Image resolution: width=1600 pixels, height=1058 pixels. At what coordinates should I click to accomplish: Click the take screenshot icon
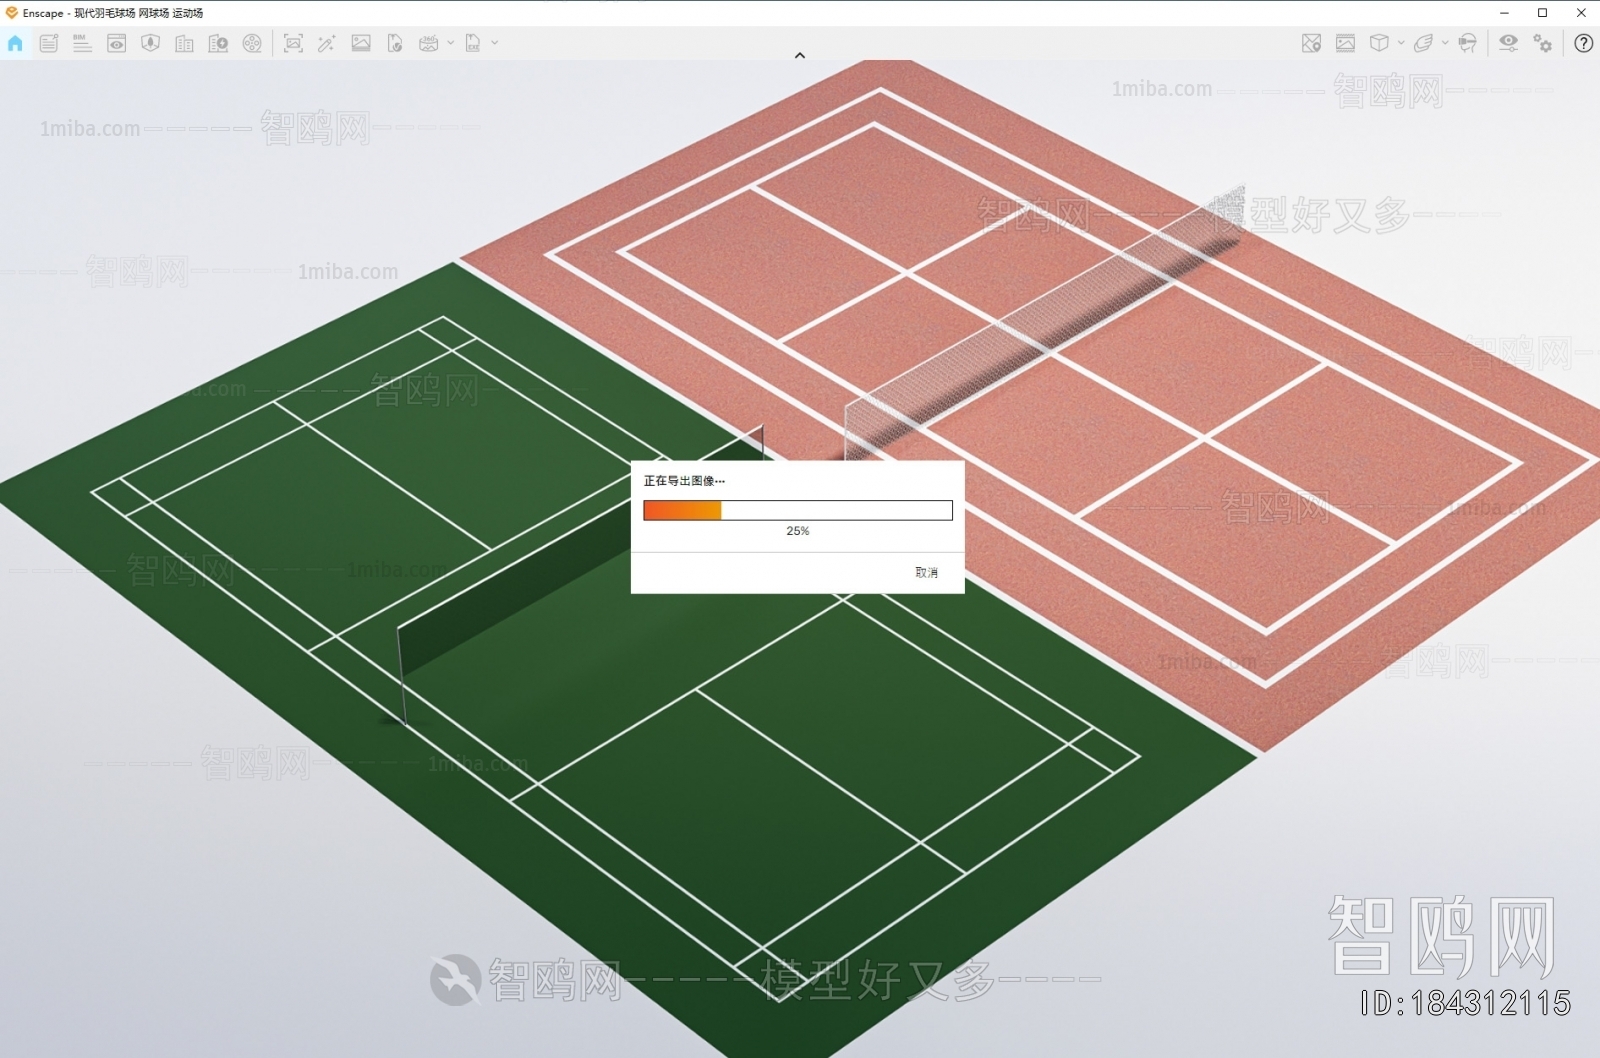293,43
